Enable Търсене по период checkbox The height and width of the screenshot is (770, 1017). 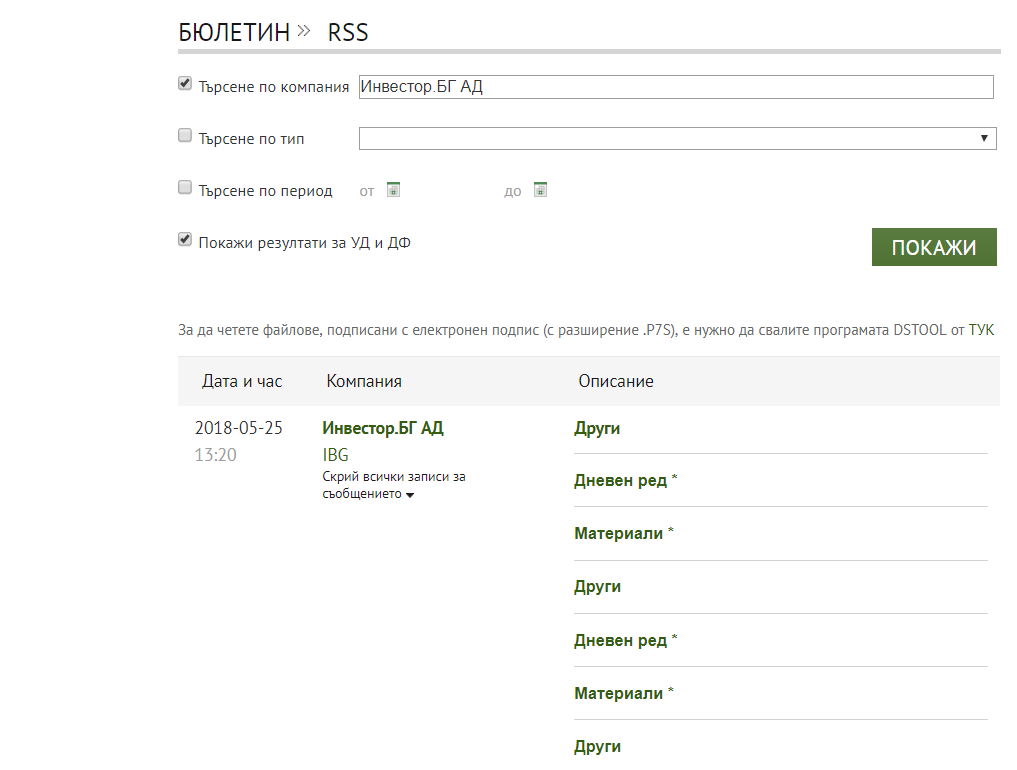coord(185,187)
